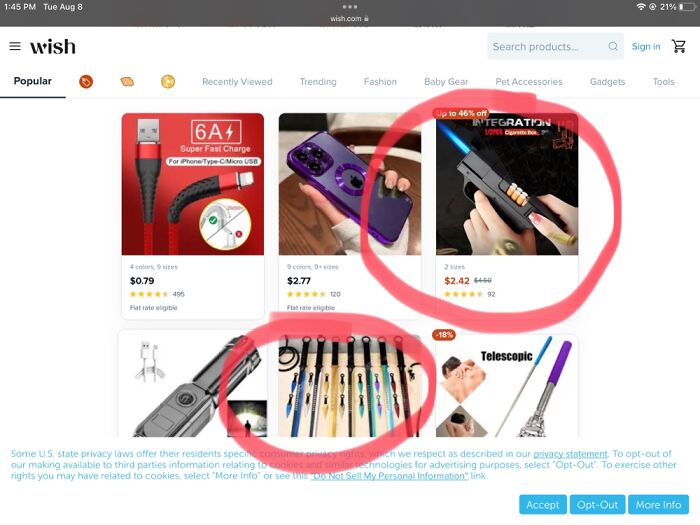Select the yellow coin rewards icon
Image resolution: width=700 pixels, height=525 pixels.
pos(168,82)
